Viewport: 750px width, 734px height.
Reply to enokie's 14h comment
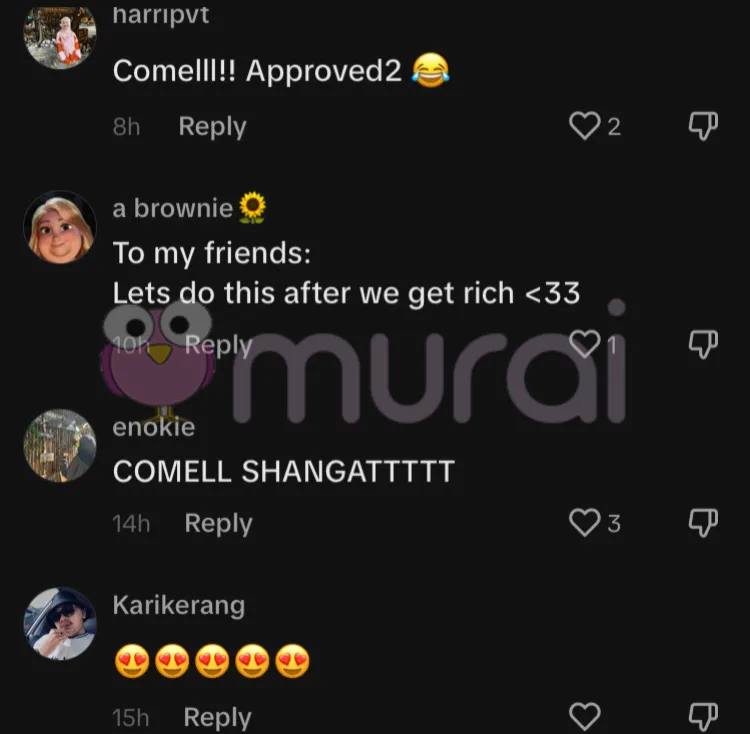[x=219, y=524]
